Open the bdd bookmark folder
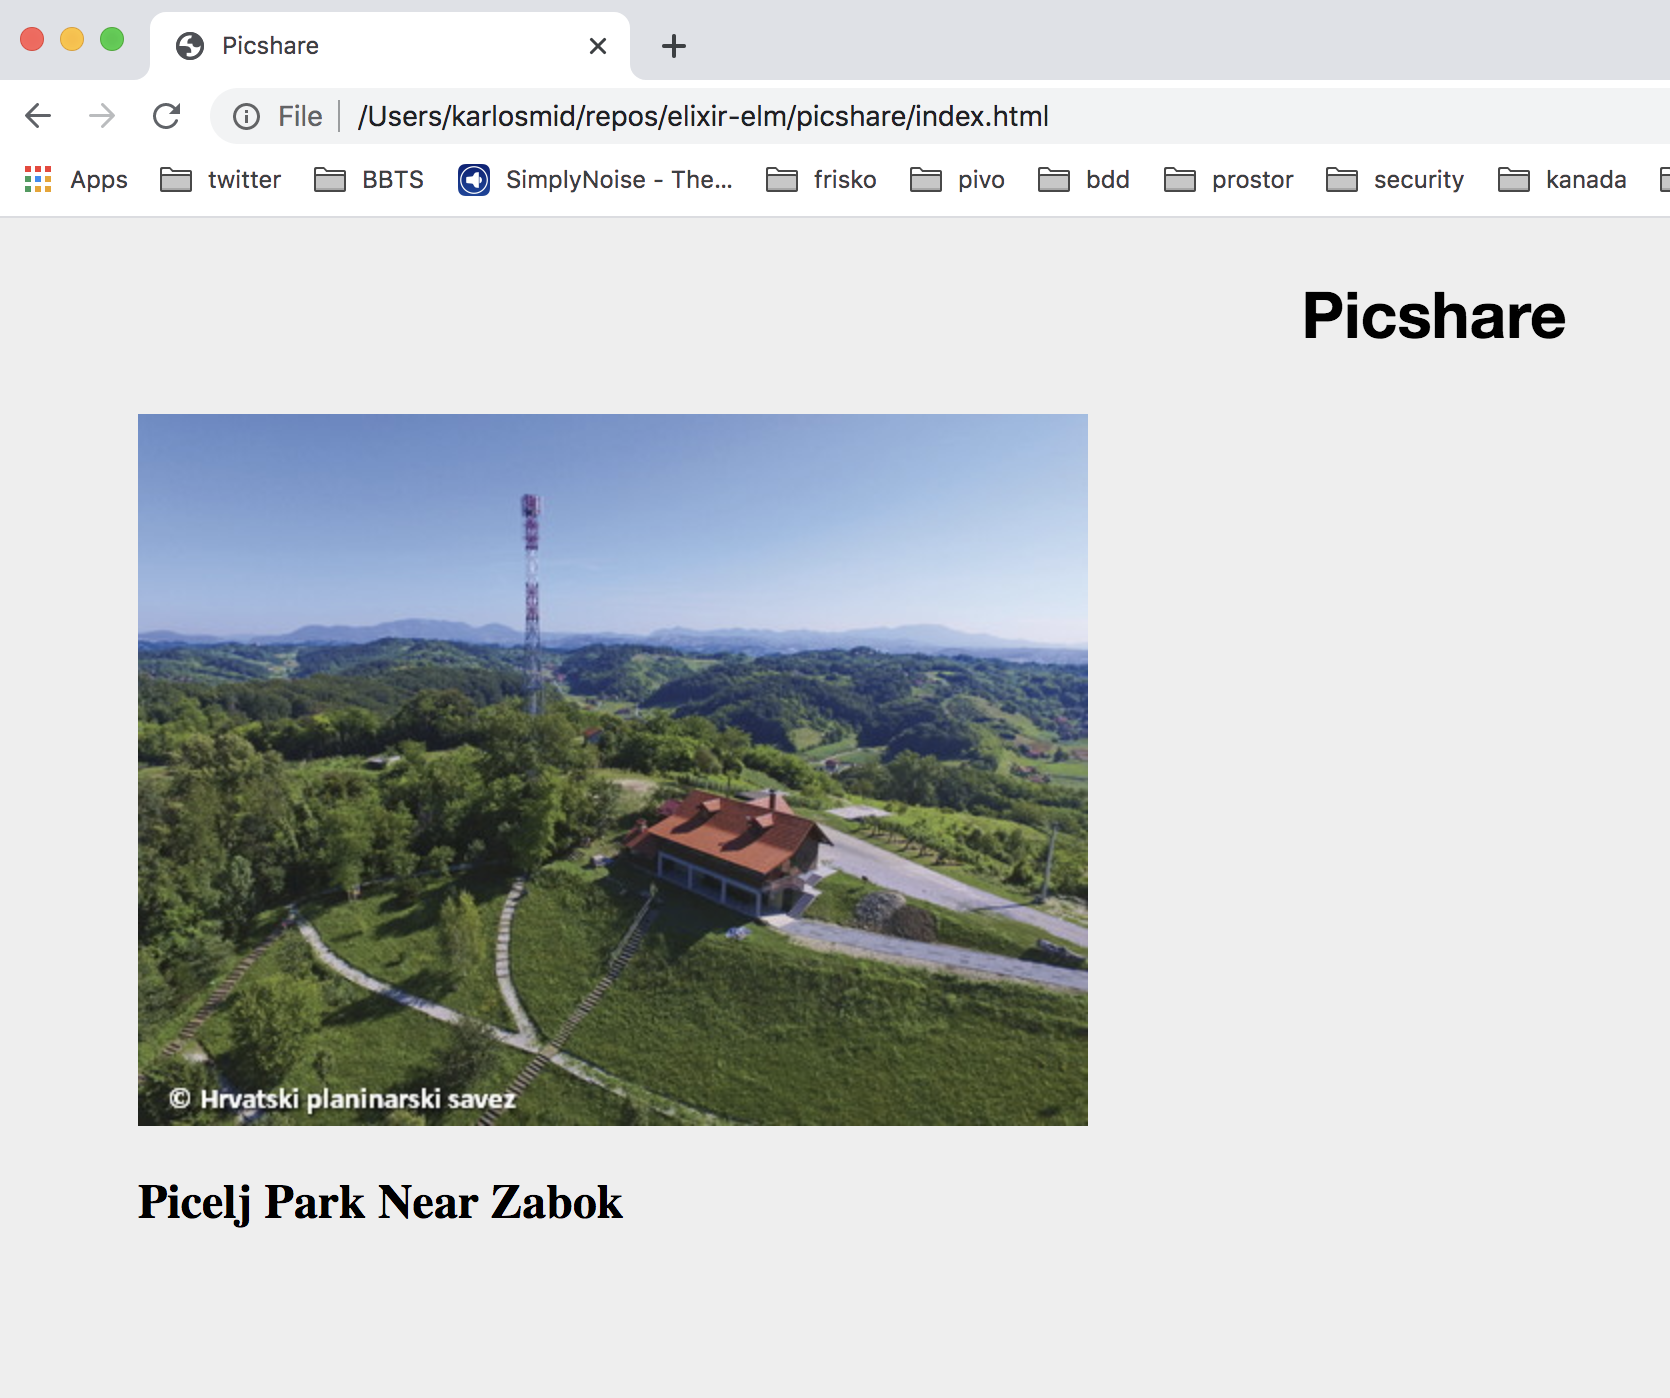1670x1398 pixels. 1084,180
